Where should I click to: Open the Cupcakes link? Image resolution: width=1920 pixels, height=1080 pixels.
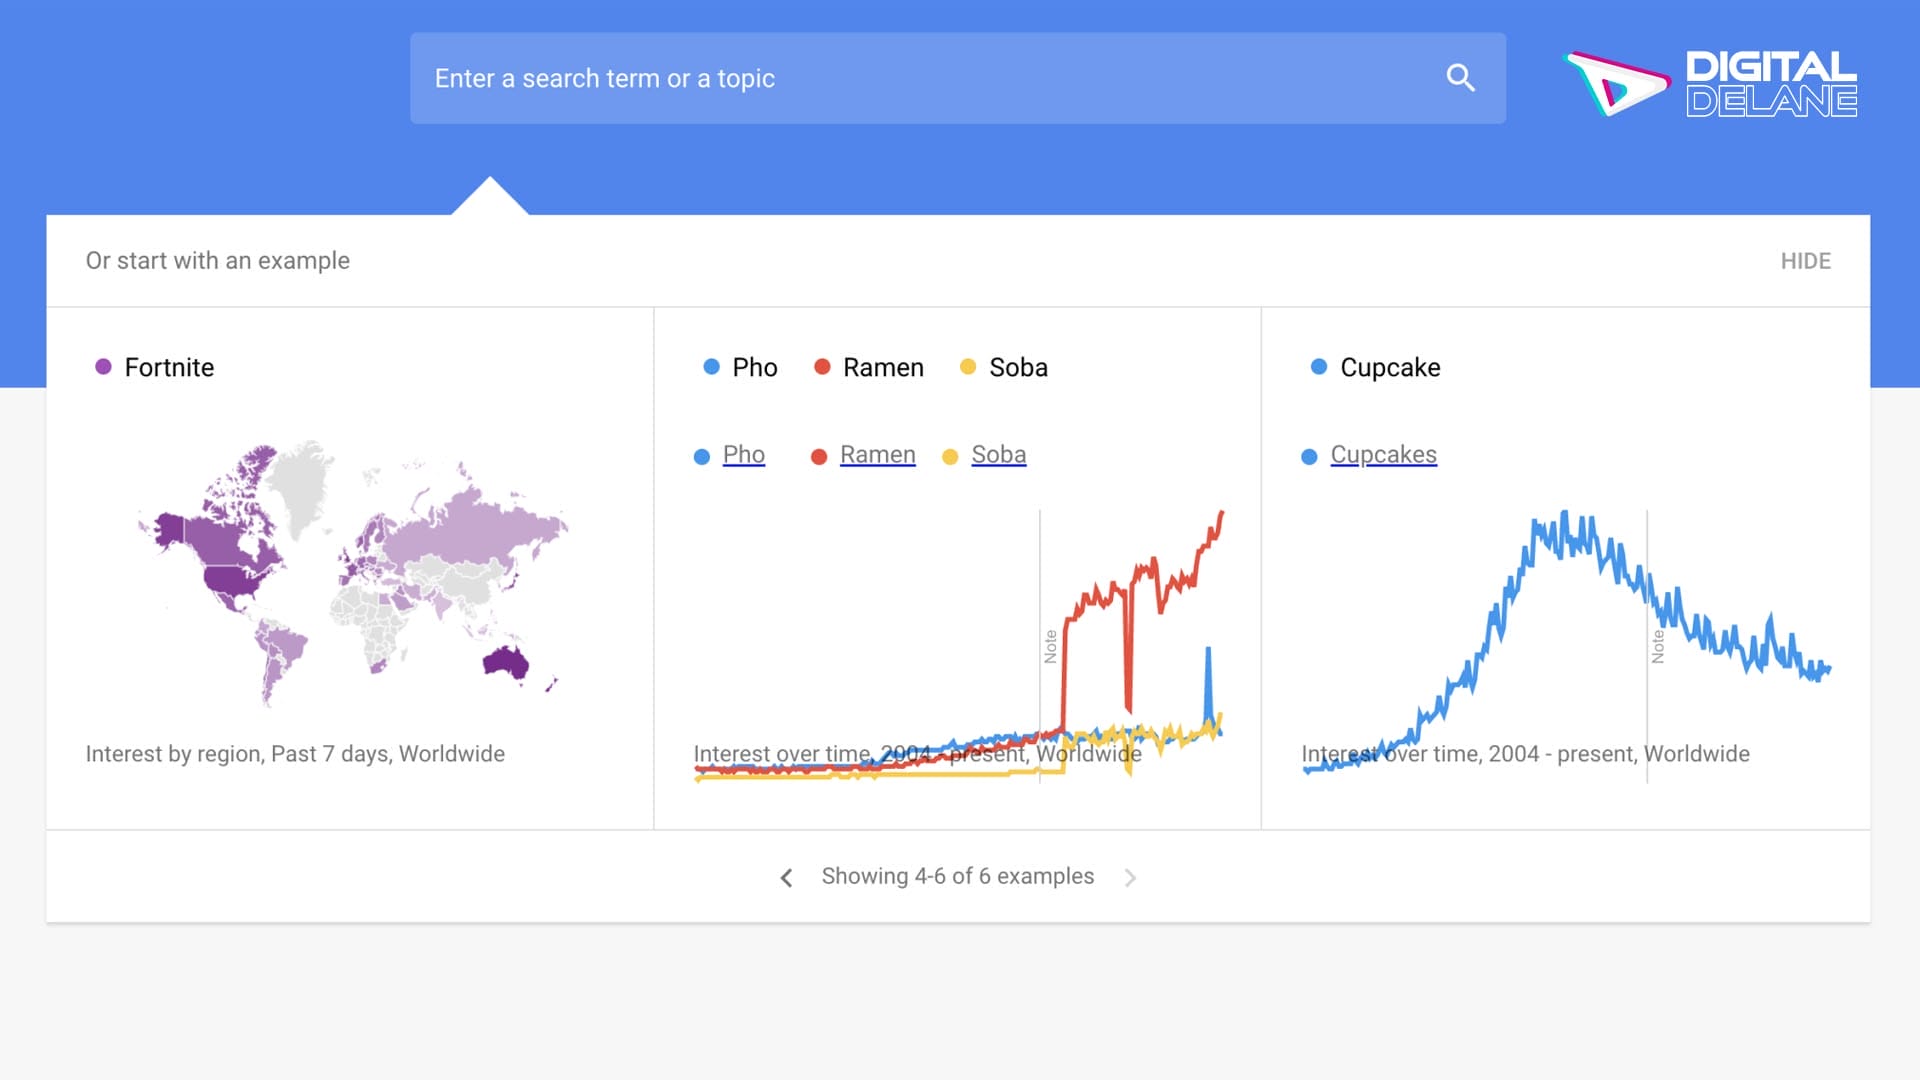pos(1383,455)
